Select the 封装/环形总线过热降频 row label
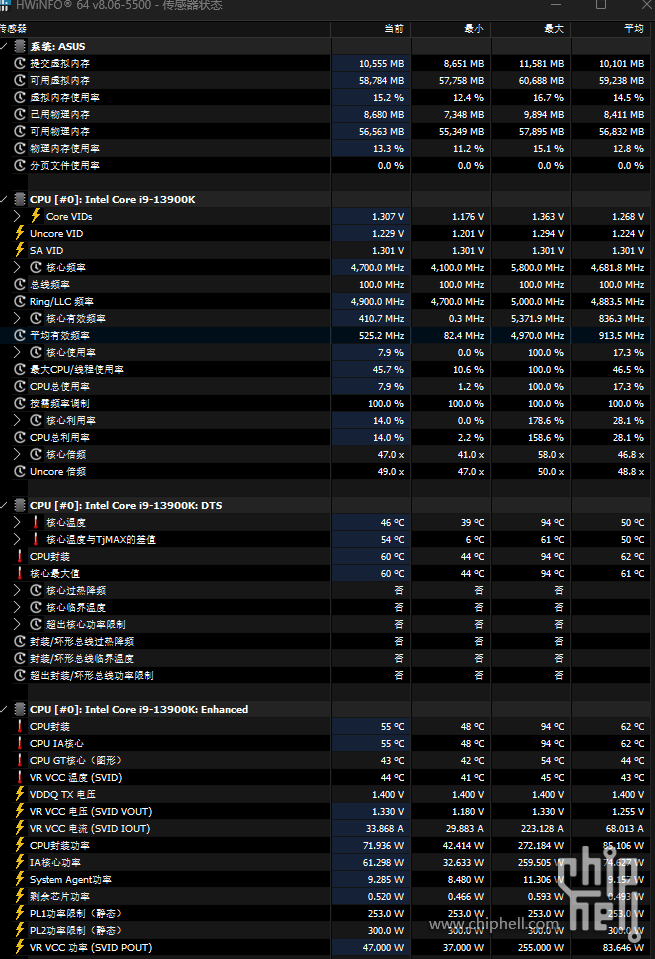The width and height of the screenshot is (655, 959). tap(82, 642)
